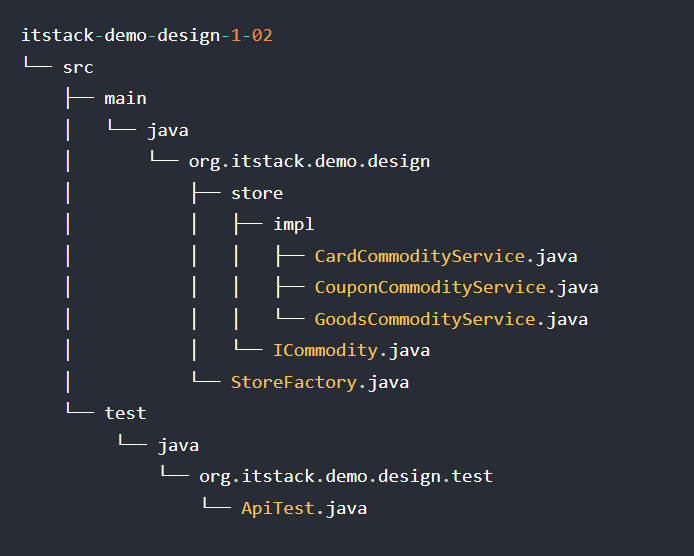Click the itstack-demo-design-1-02 root folder name
The width and height of the screenshot is (694, 556).
[146, 36]
